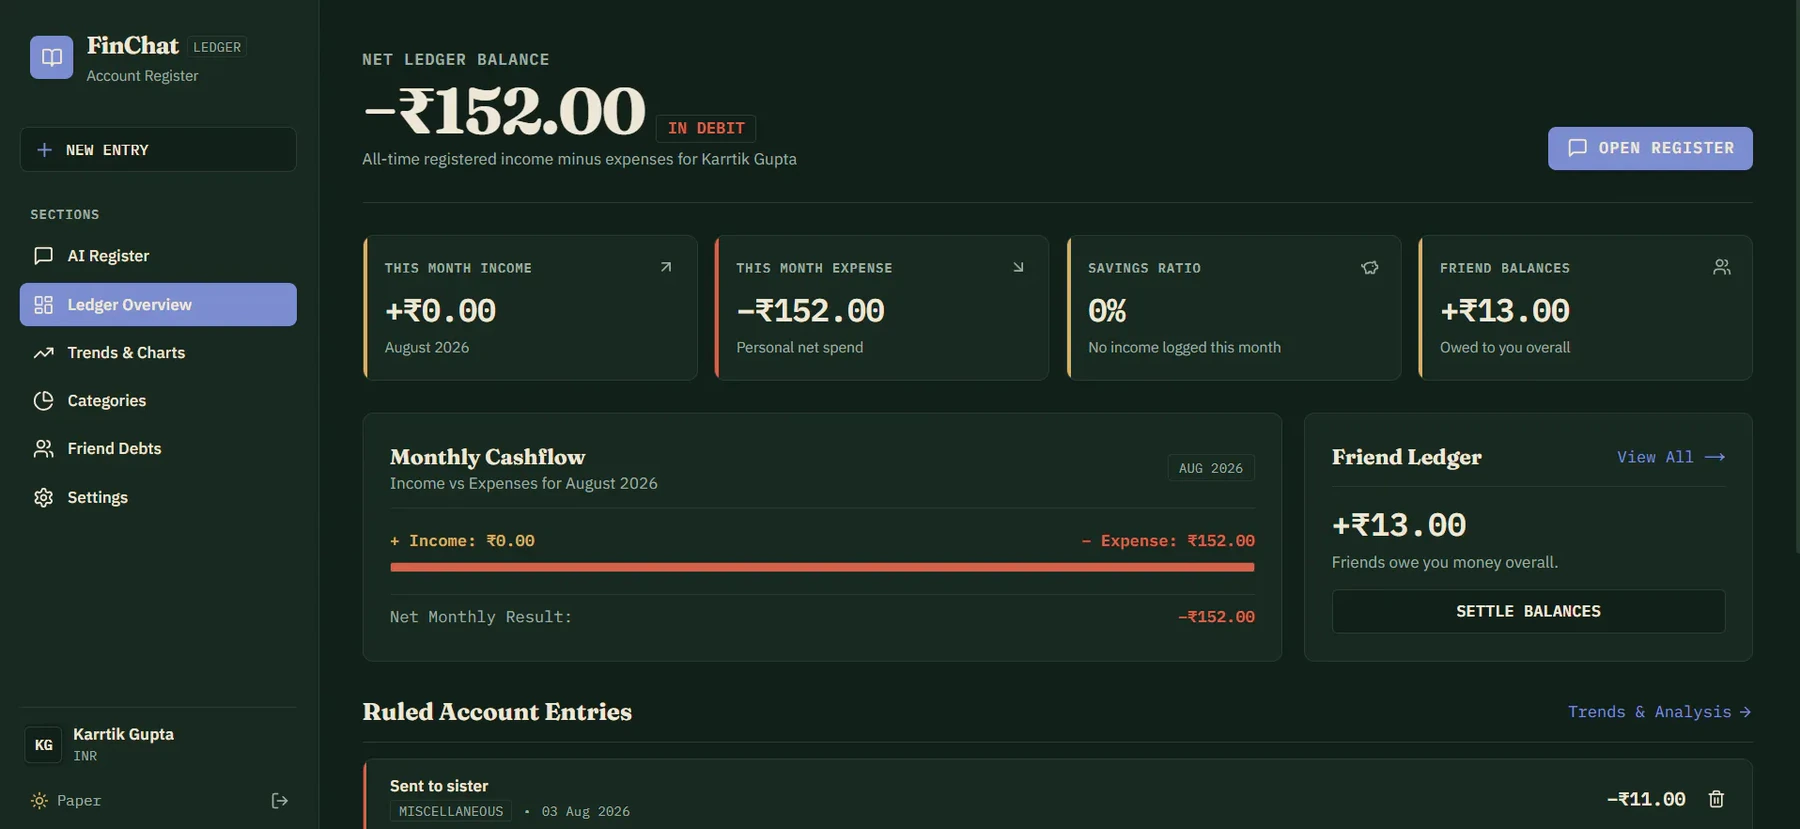The width and height of the screenshot is (1800, 829).
Task: Click the KG user avatar
Action: 43,745
